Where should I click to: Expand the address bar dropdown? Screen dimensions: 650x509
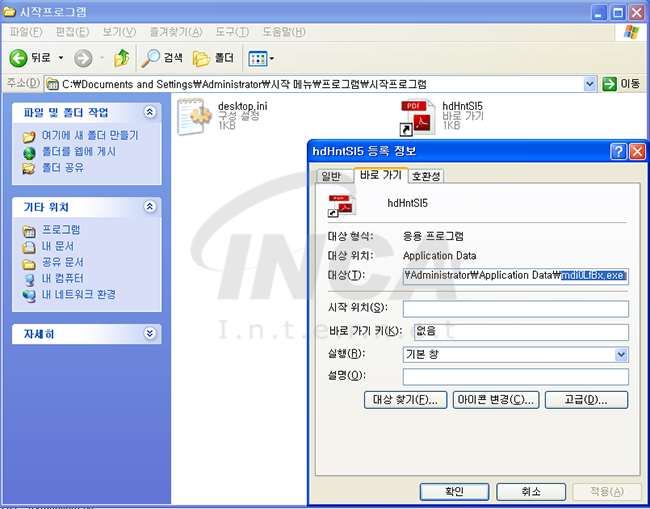tap(589, 84)
